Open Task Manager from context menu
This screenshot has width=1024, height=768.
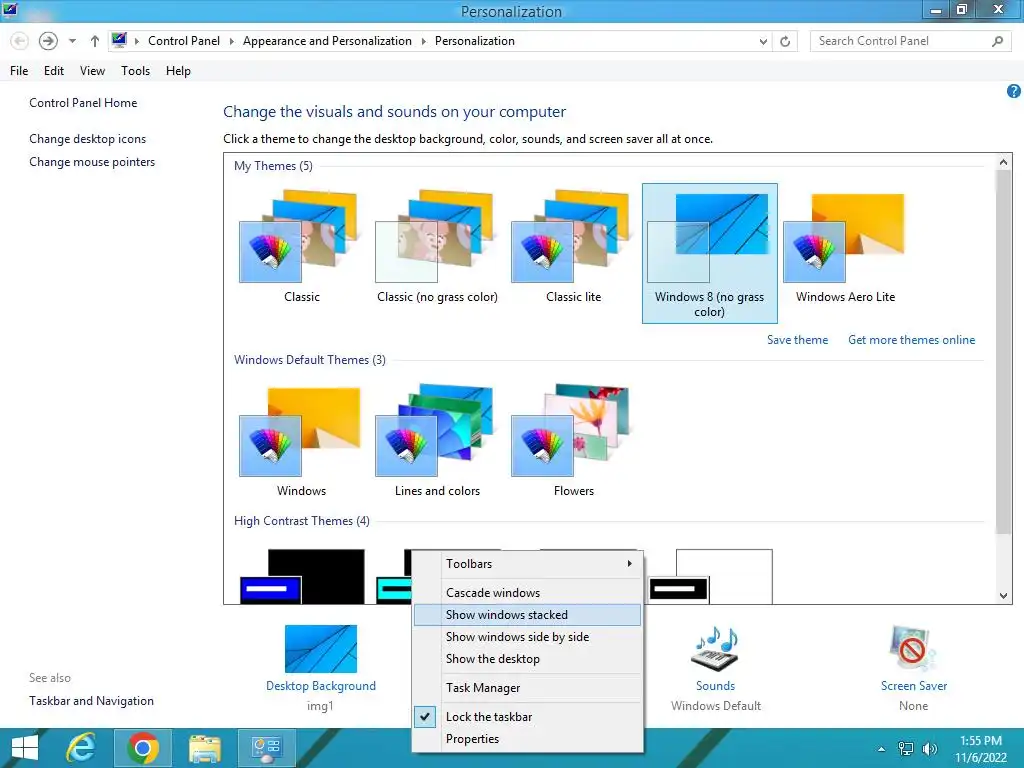click(528, 688)
